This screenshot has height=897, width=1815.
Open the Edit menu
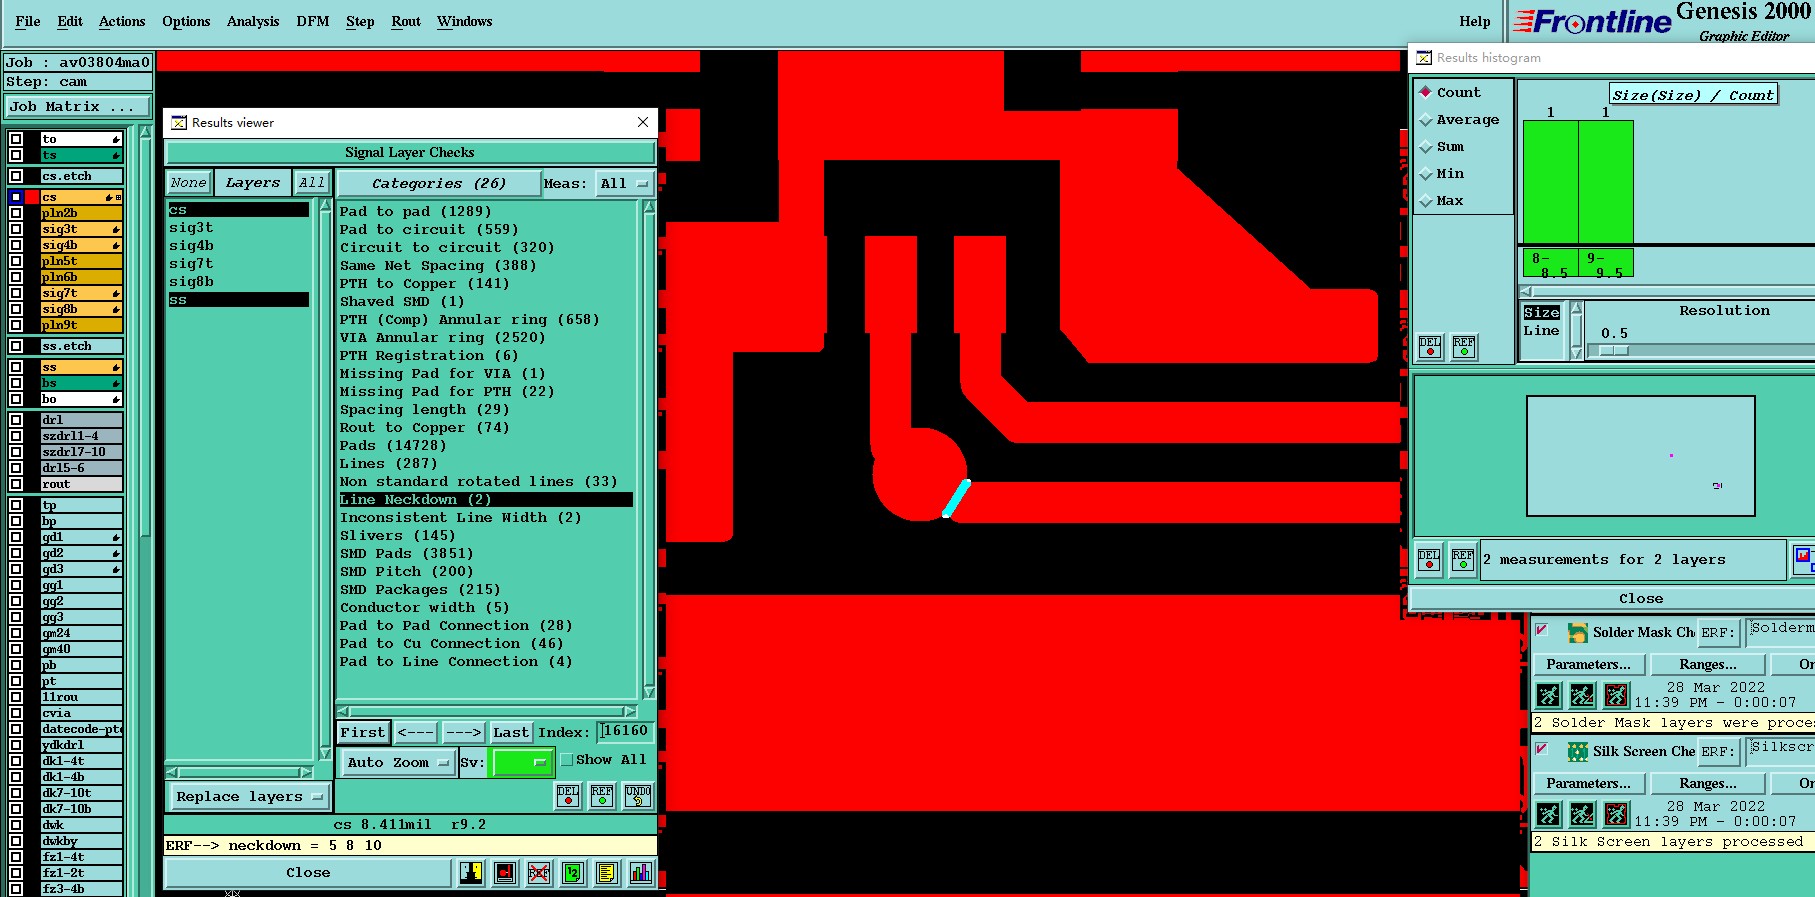tap(70, 21)
